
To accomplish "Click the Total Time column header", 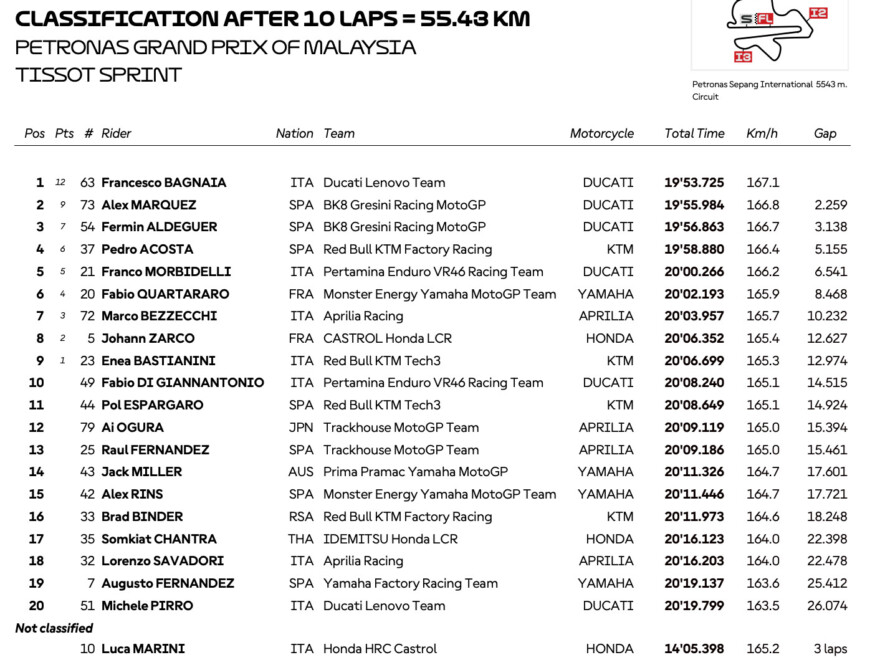I will (694, 133).
